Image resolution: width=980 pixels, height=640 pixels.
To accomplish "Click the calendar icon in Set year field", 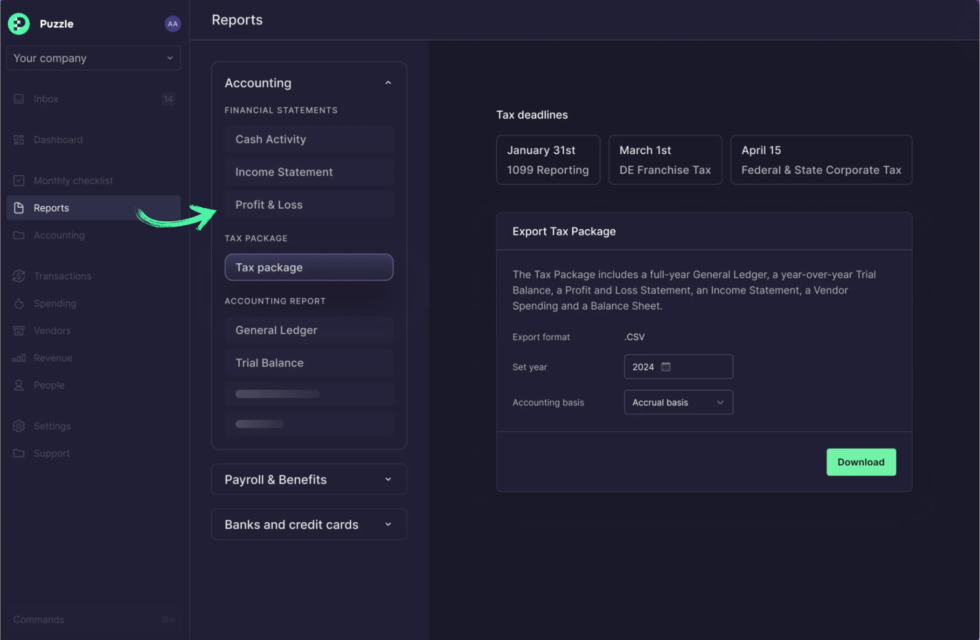I will 666,367.
